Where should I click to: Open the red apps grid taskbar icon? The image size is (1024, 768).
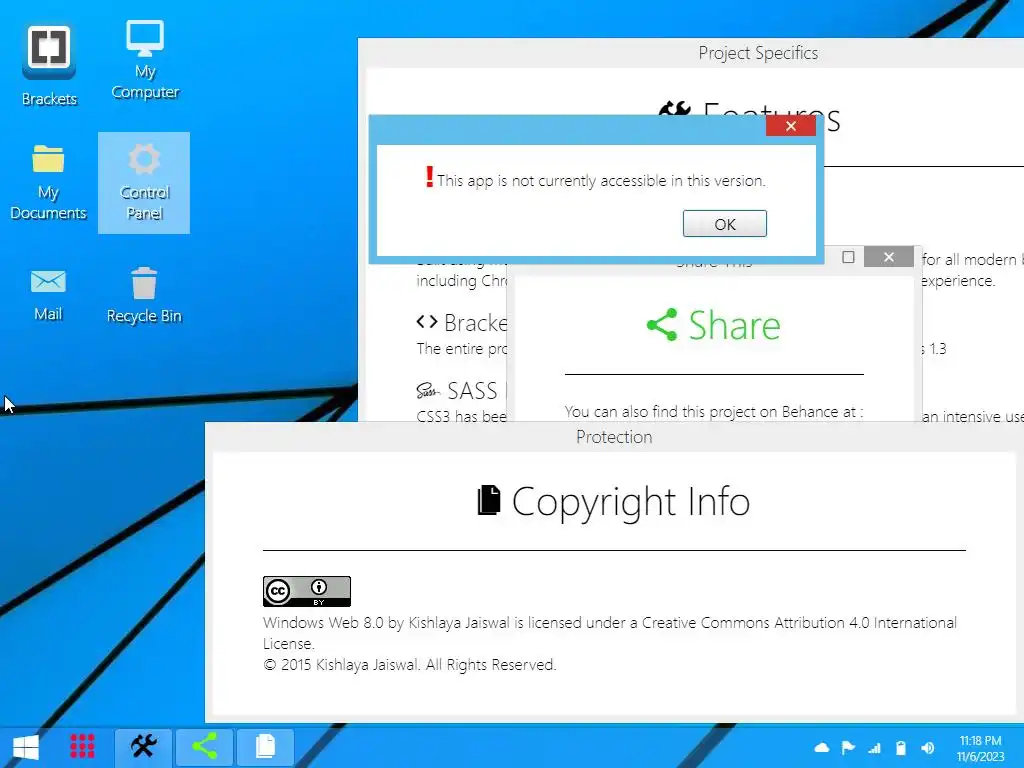click(82, 746)
